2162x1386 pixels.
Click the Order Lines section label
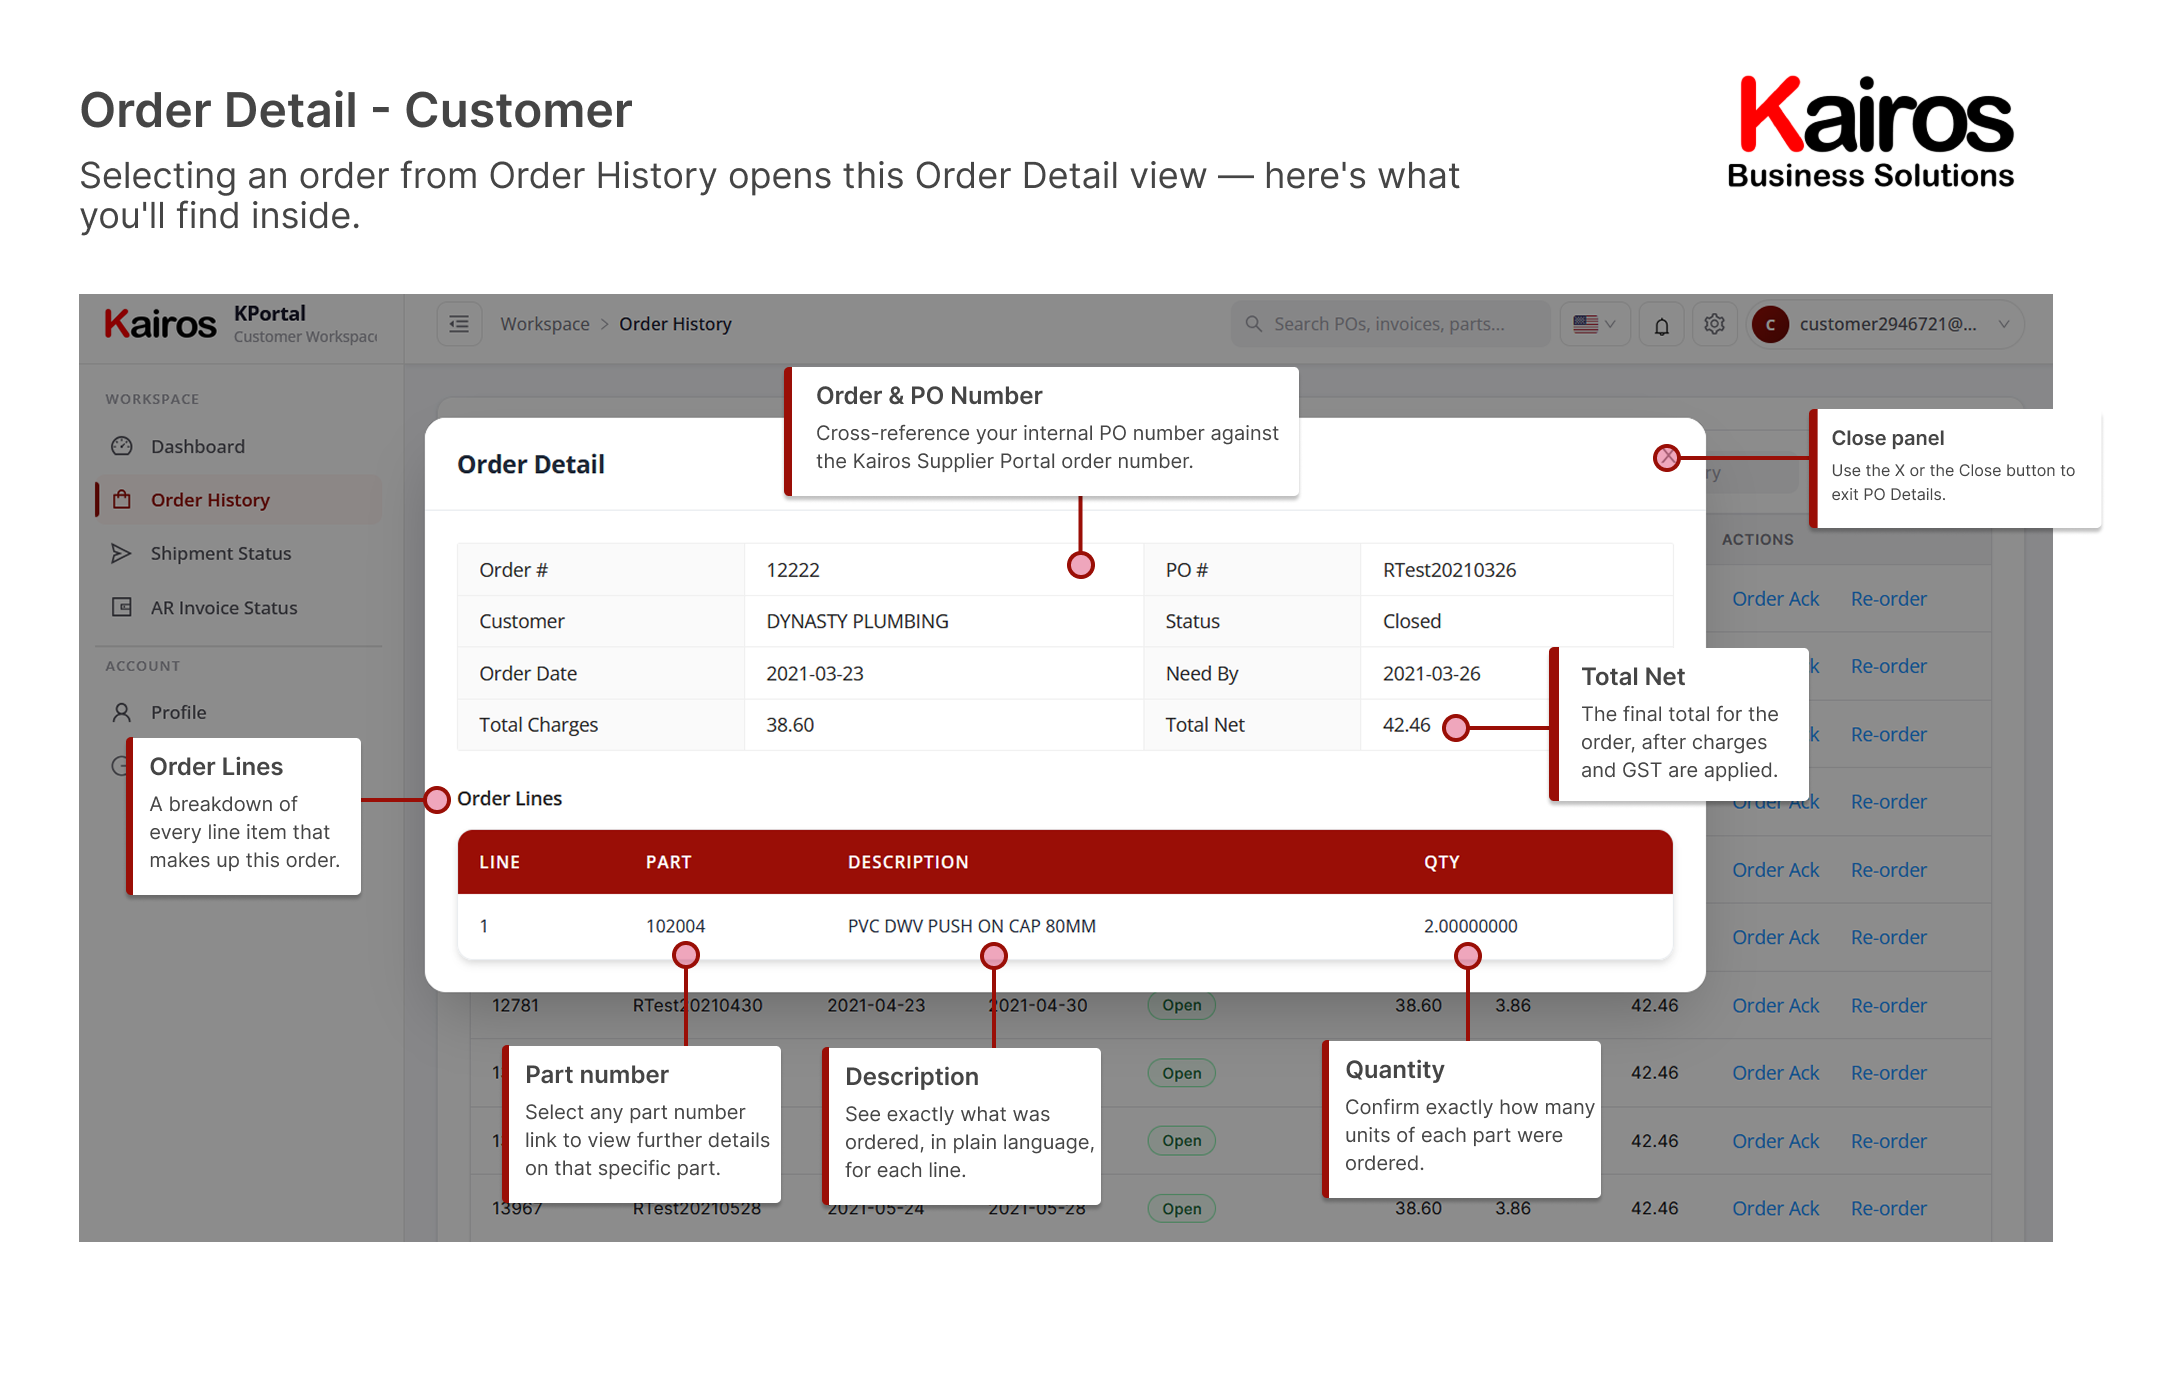tap(509, 798)
